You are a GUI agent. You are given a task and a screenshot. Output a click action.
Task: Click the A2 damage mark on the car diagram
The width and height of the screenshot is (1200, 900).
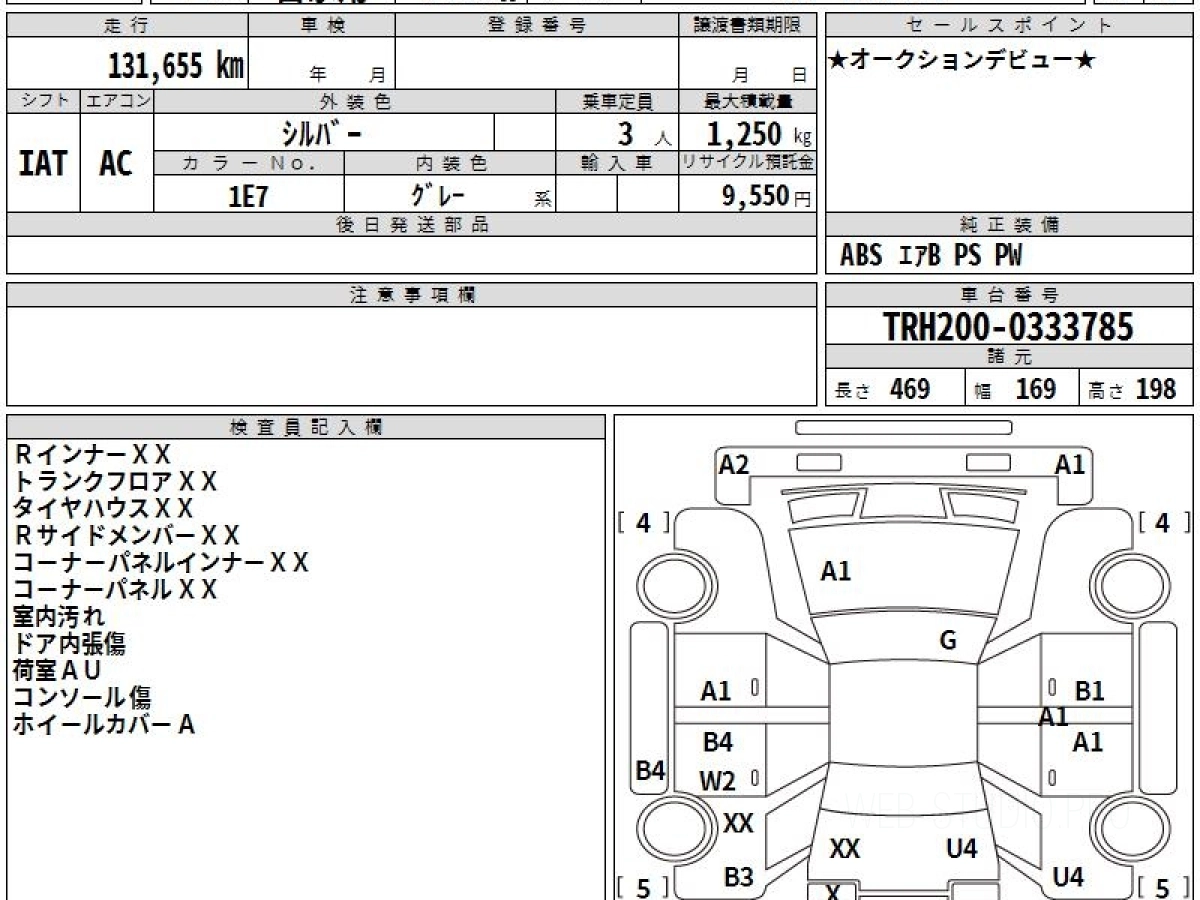pyautogui.click(x=734, y=464)
